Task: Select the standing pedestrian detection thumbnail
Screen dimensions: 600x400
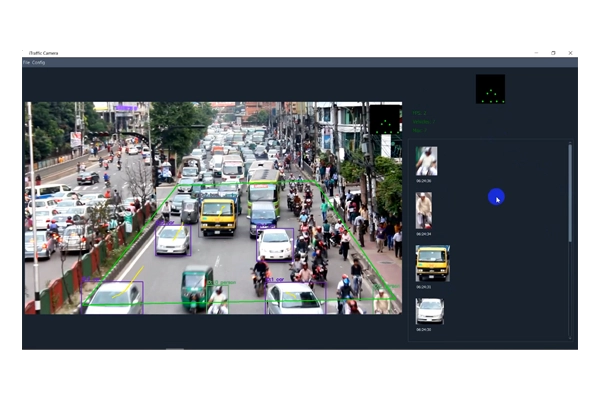Action: click(x=424, y=210)
